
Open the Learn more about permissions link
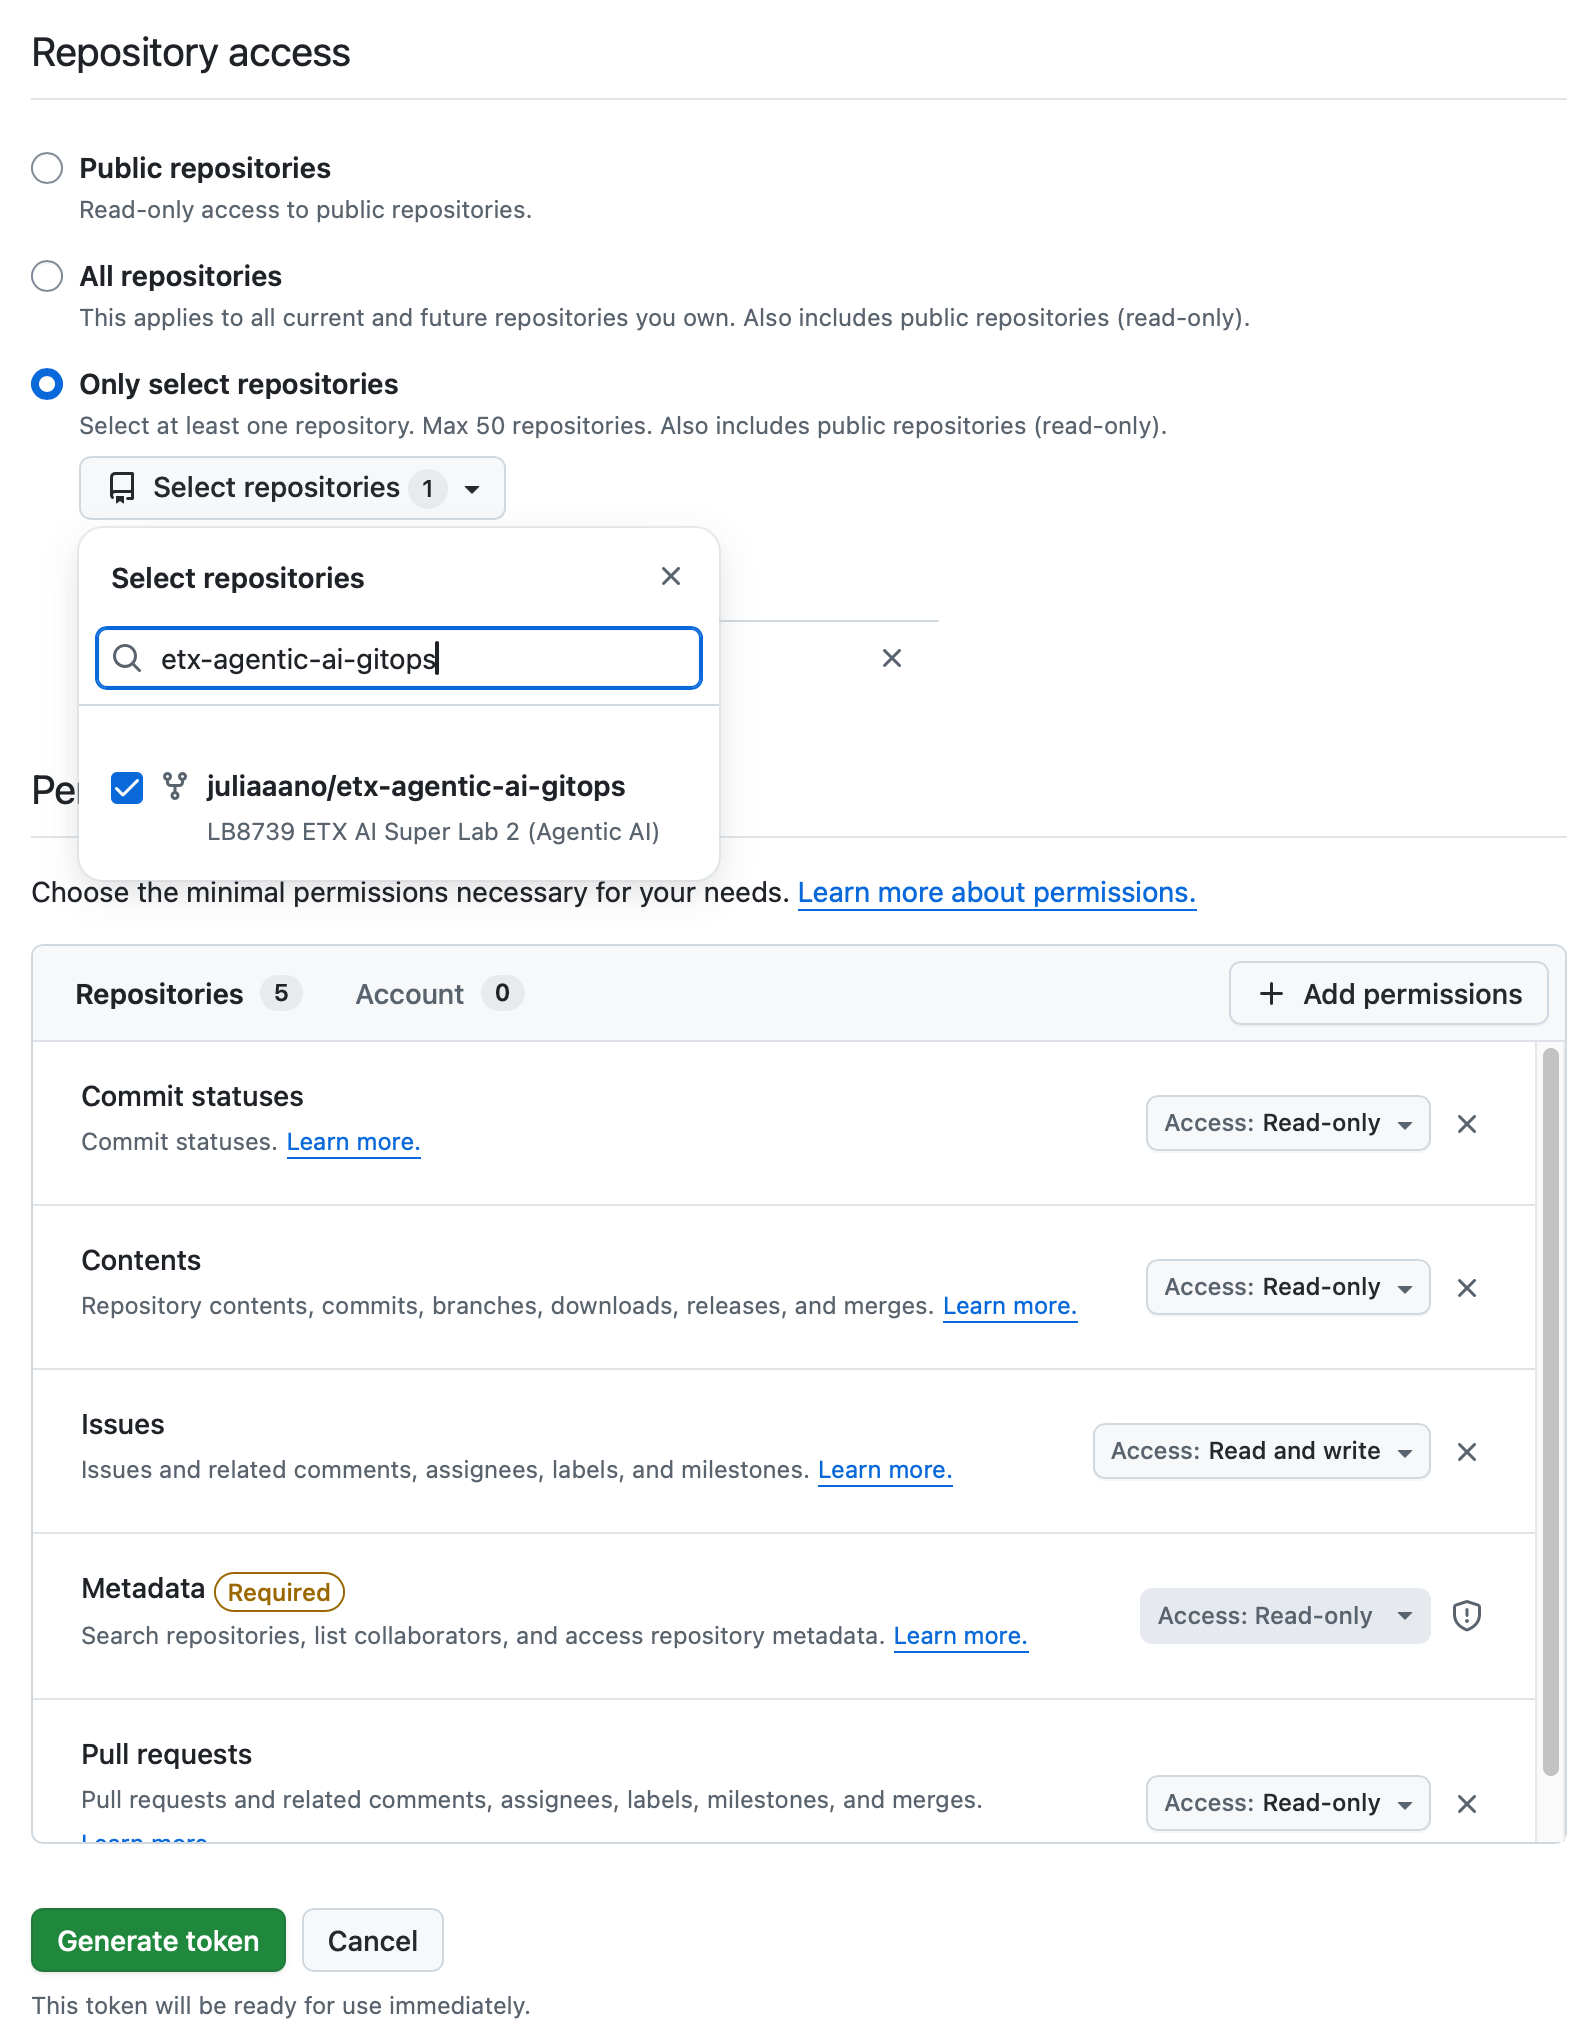click(x=996, y=892)
